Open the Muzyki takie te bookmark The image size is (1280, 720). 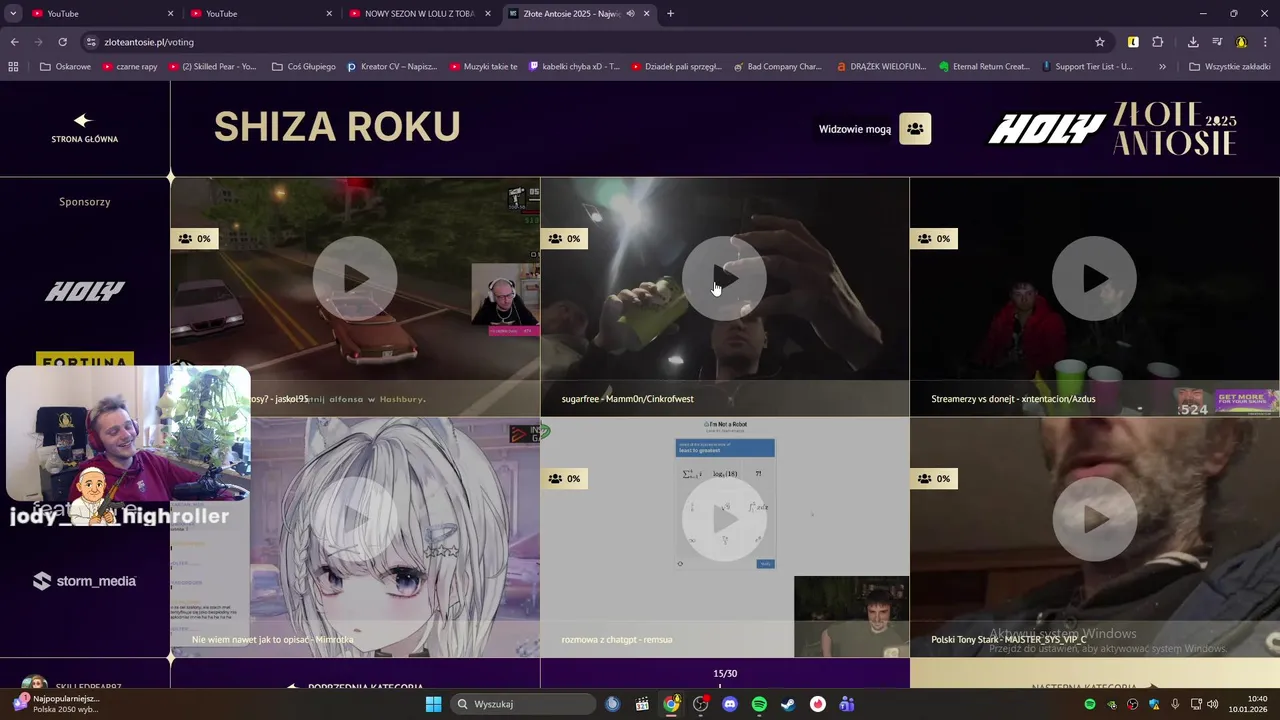coord(484,66)
